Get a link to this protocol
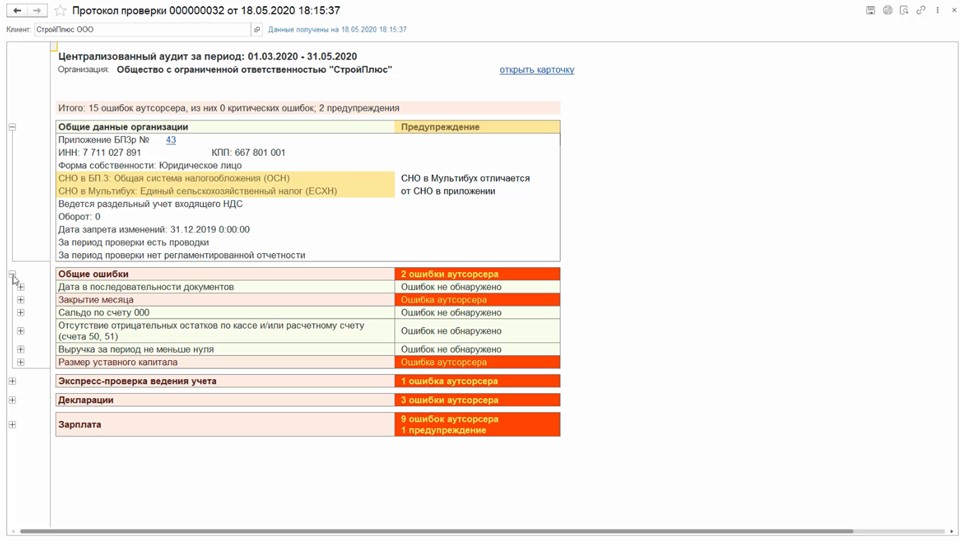Screen dimensions: 960x540 (921, 11)
